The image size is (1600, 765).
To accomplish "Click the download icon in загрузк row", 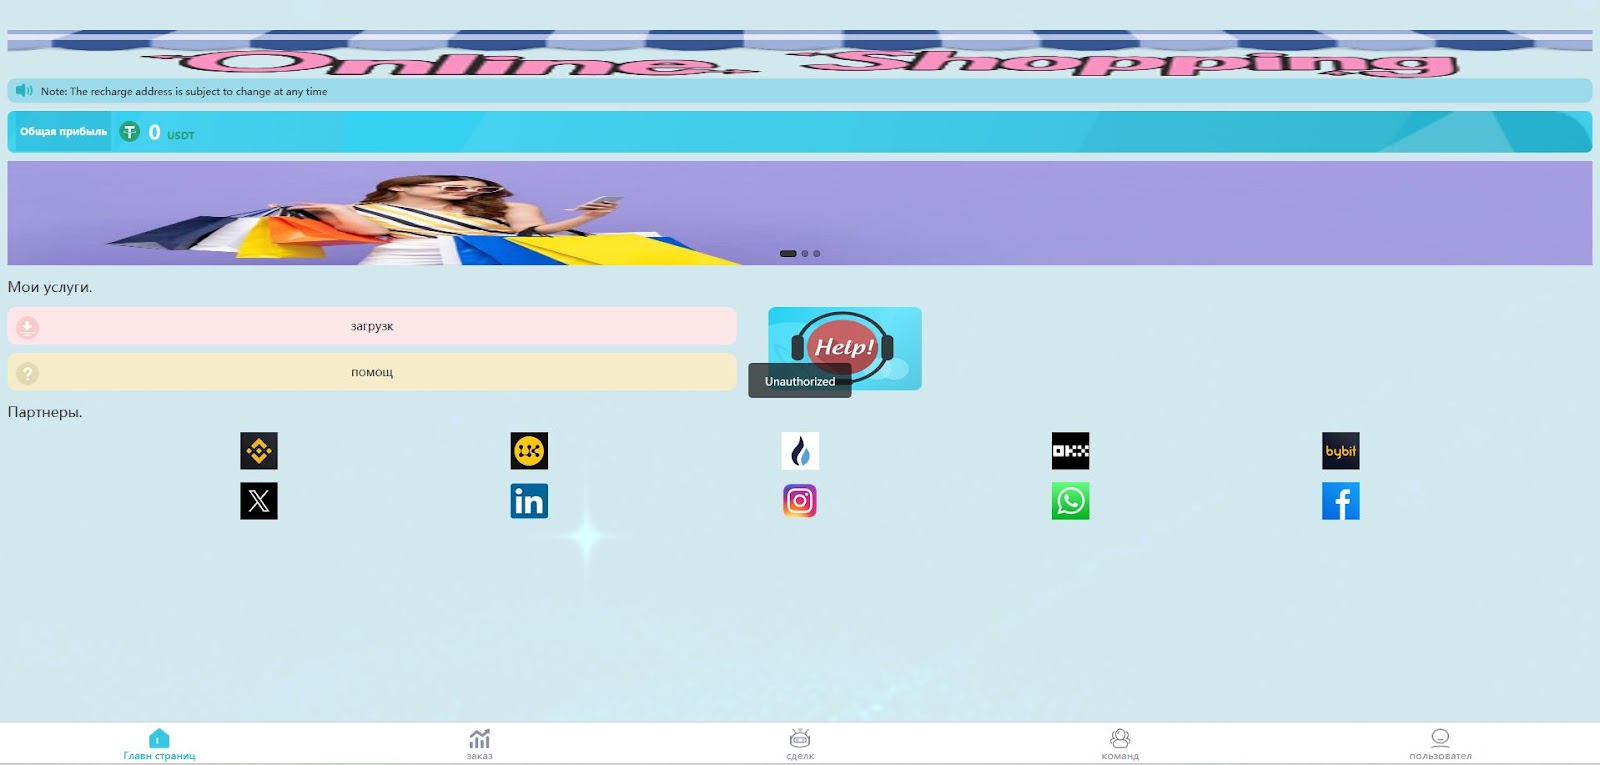I will 28,327.
